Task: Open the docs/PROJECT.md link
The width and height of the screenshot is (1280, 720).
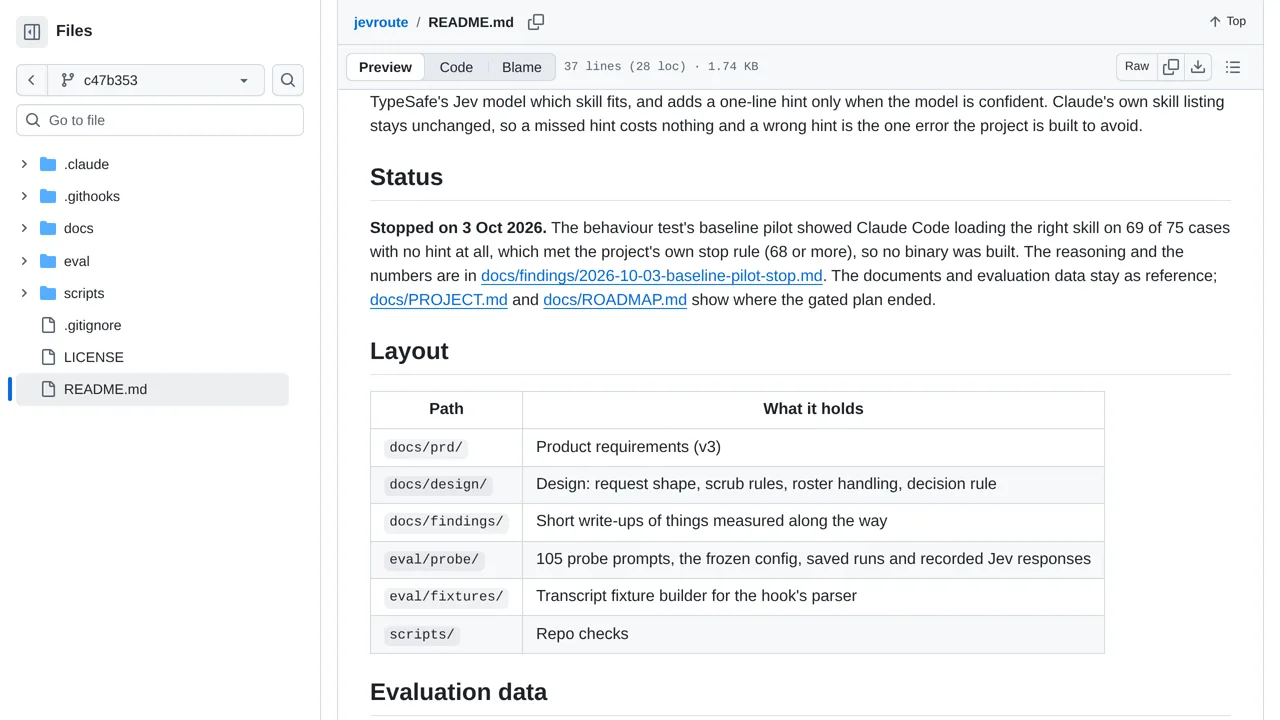Action: point(439,300)
